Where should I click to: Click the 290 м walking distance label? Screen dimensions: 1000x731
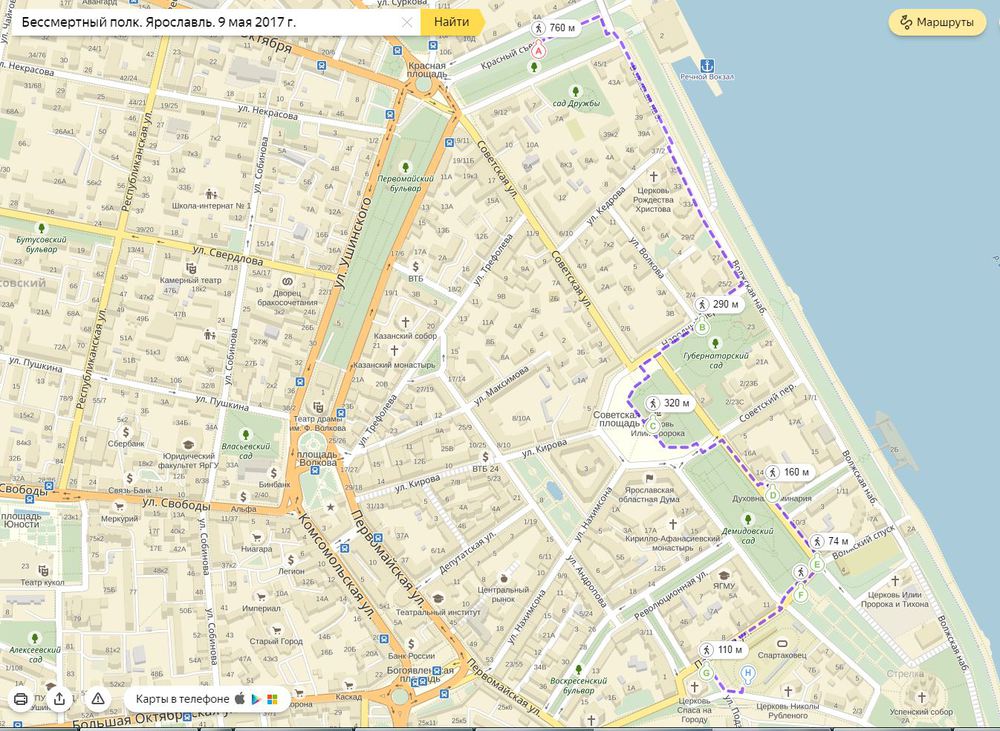719,304
